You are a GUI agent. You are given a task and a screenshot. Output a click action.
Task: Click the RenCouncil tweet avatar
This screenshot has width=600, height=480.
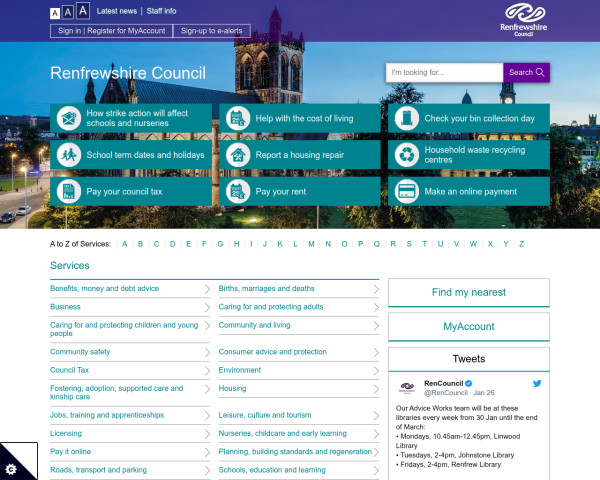pos(407,387)
